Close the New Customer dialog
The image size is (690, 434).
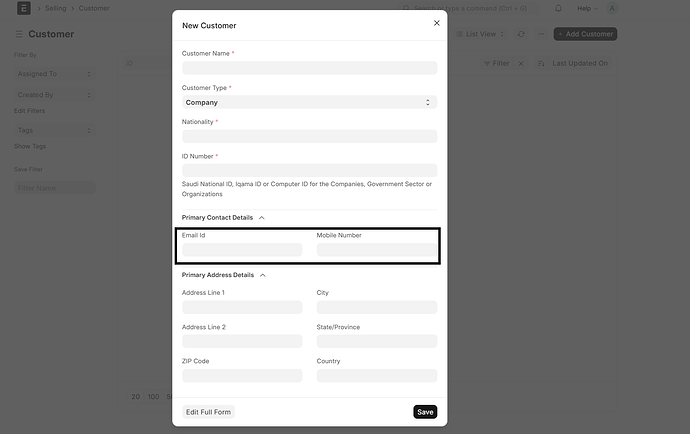(436, 23)
